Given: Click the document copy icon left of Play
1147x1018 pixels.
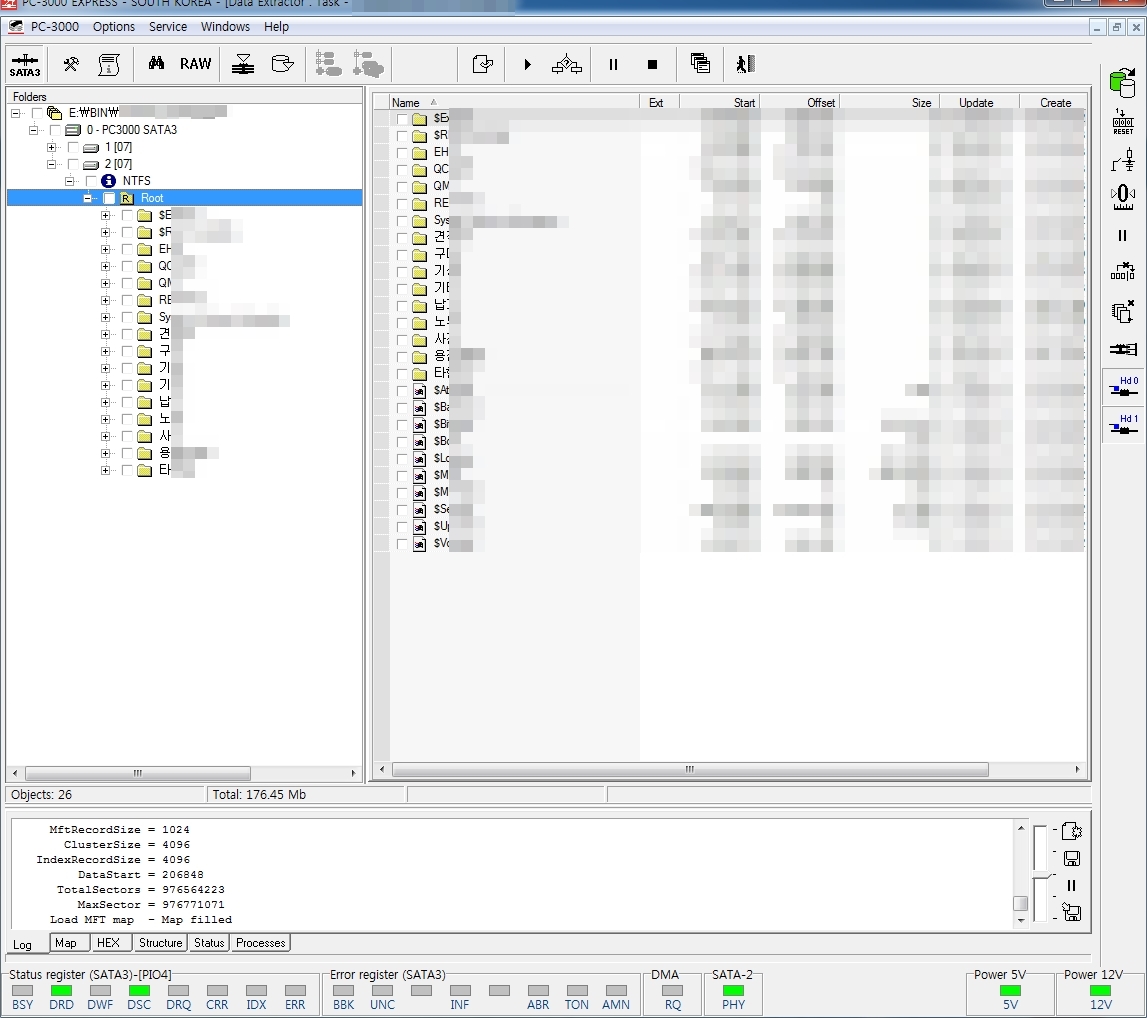Looking at the screenshot, I should (x=483, y=64).
